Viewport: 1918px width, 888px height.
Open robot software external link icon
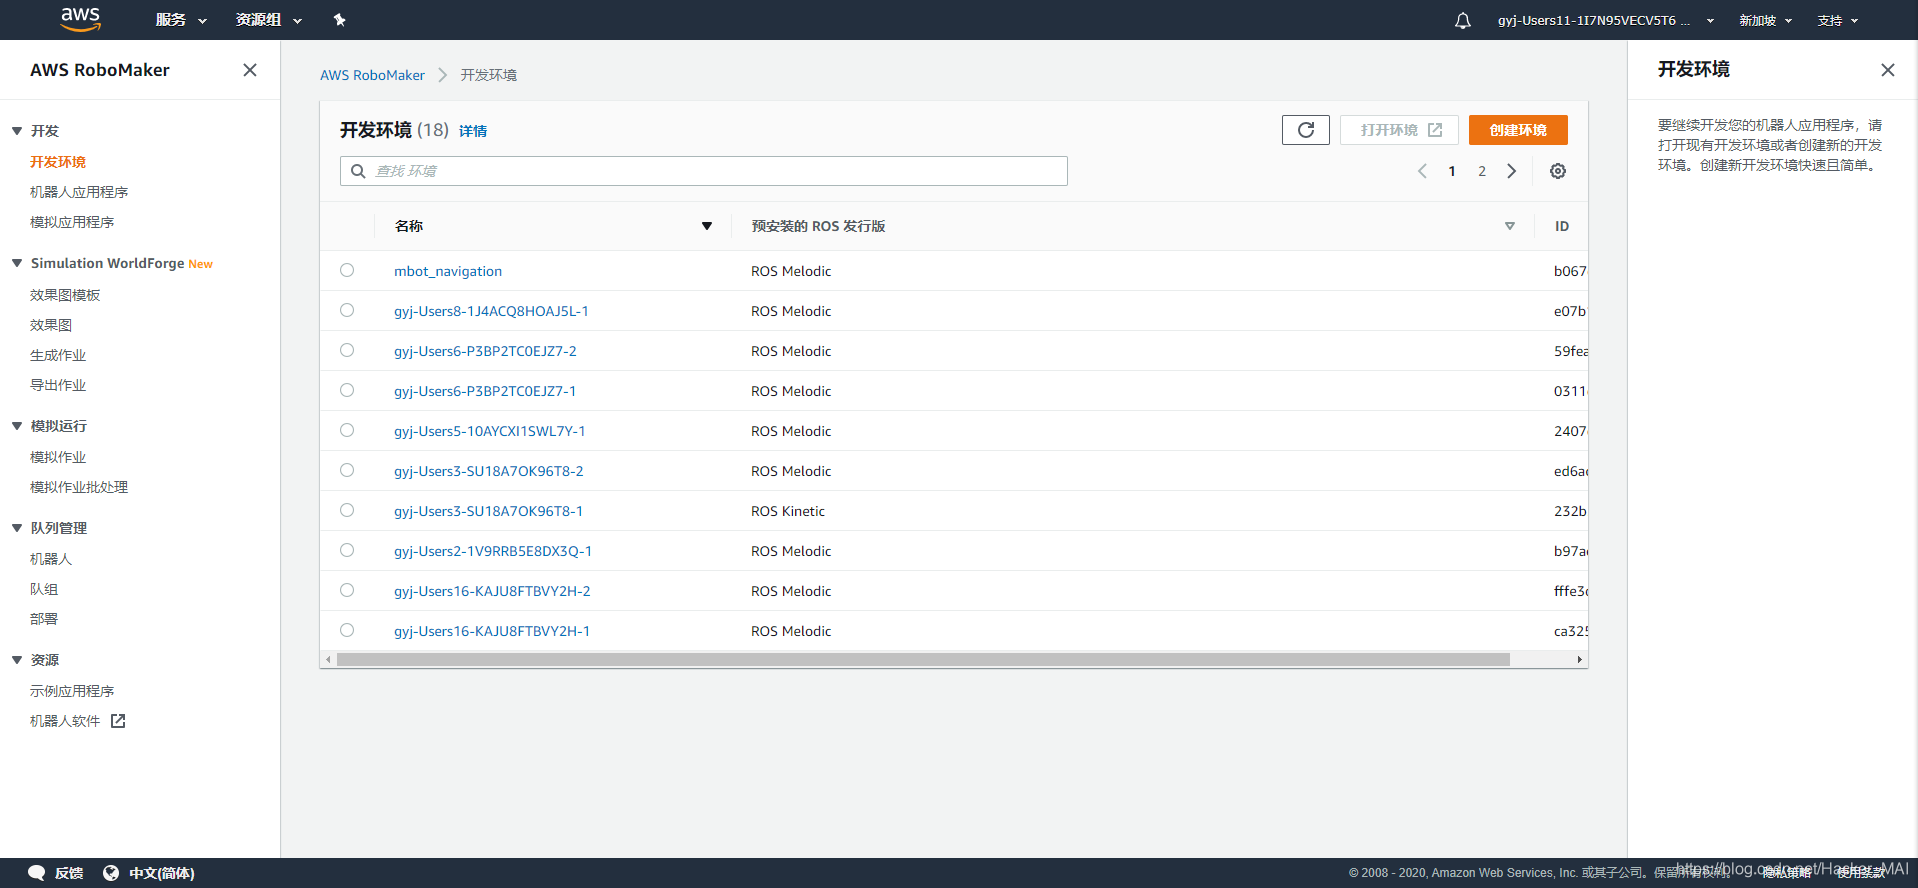click(118, 721)
